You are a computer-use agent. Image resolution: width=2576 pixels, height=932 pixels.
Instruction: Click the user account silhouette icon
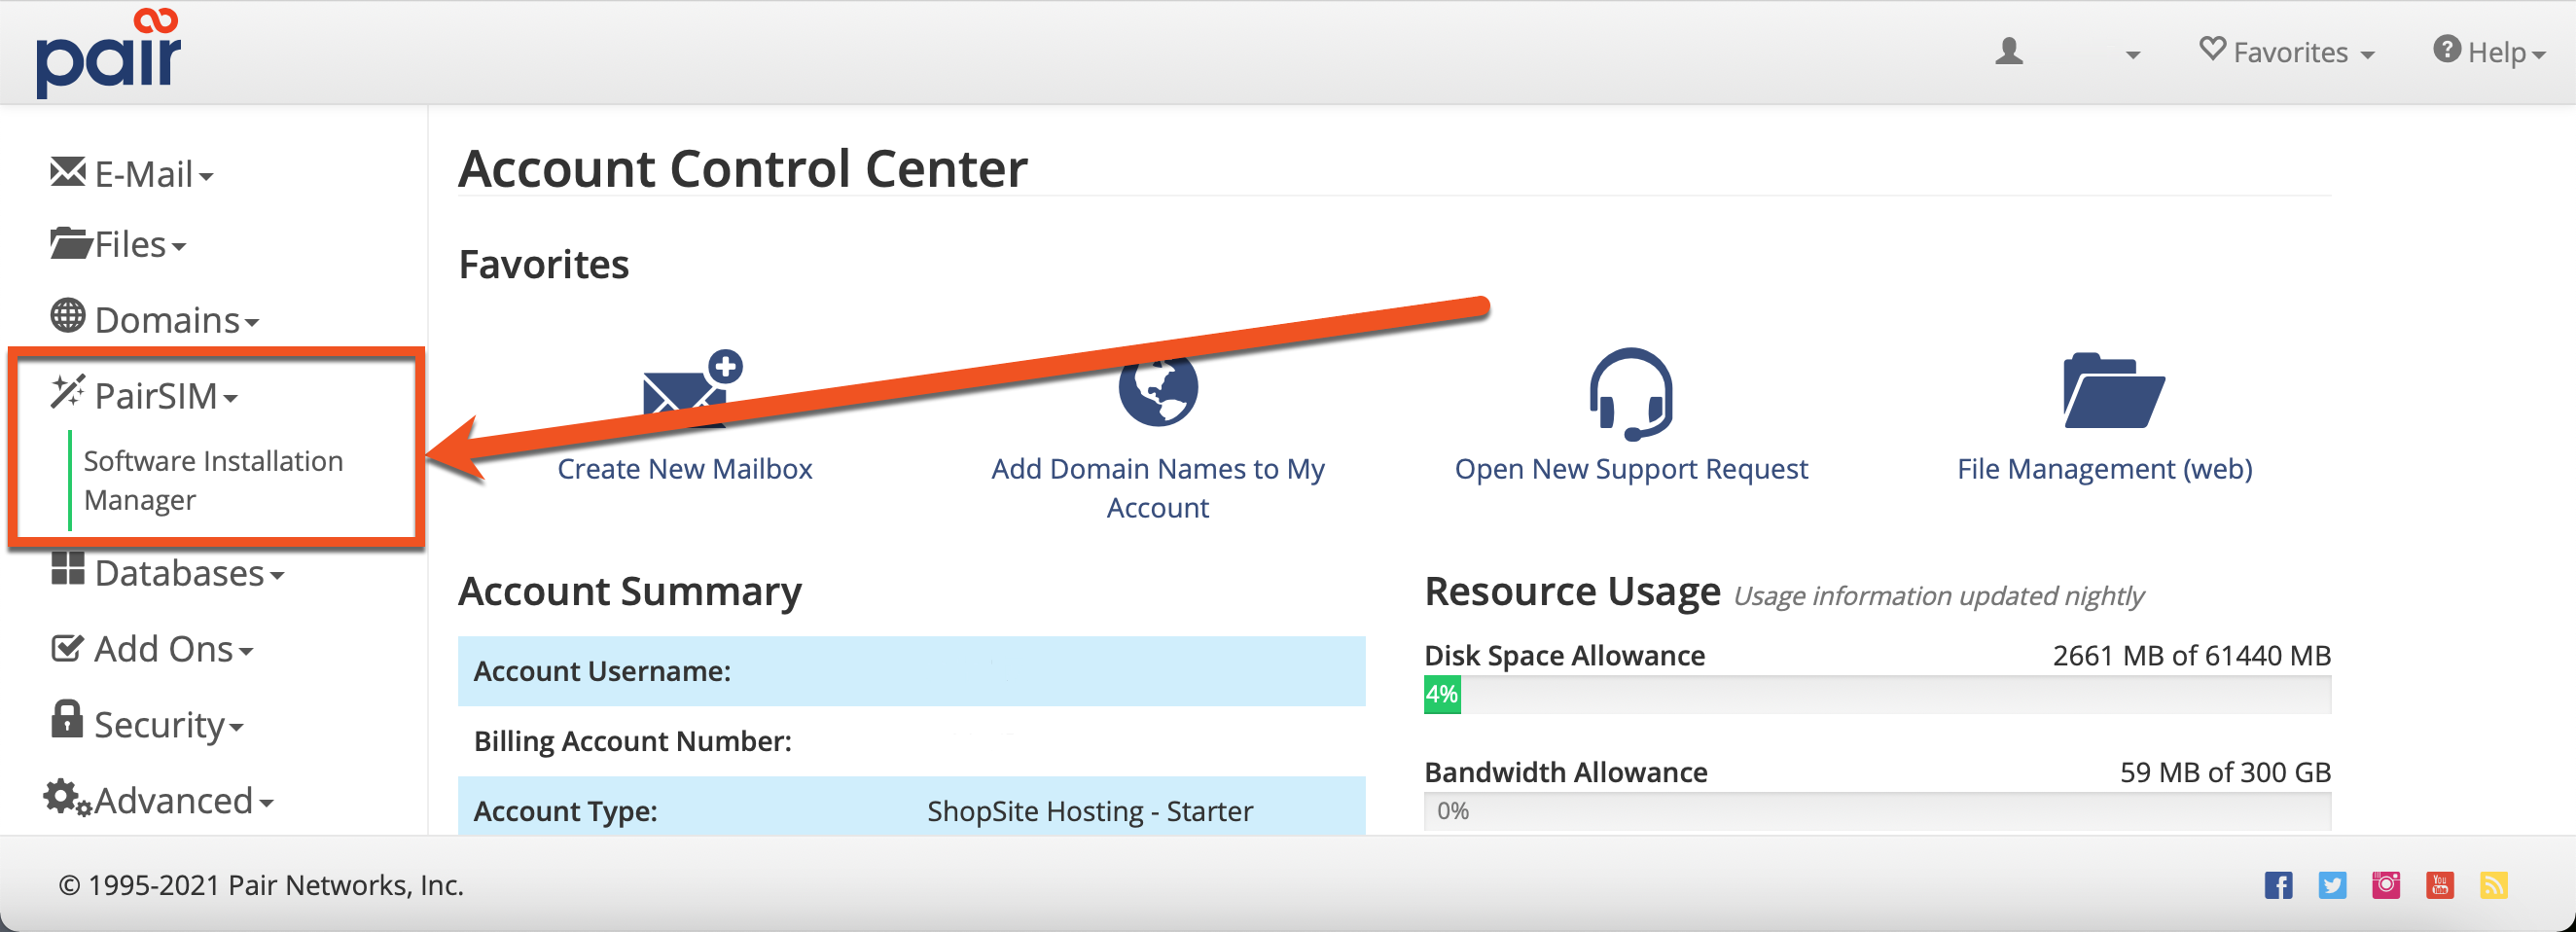[2009, 51]
